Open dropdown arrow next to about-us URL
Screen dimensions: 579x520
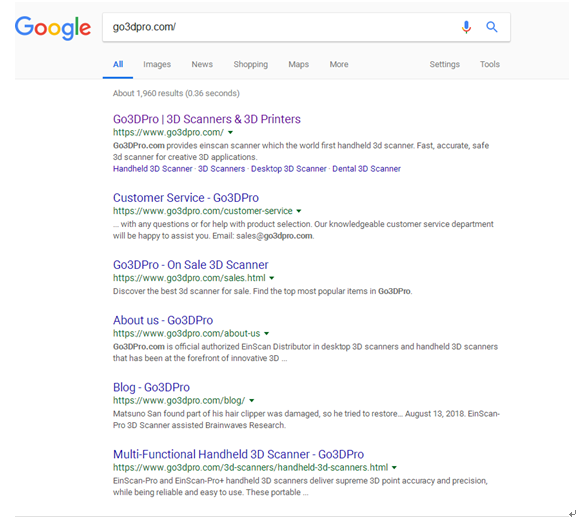tap(267, 333)
